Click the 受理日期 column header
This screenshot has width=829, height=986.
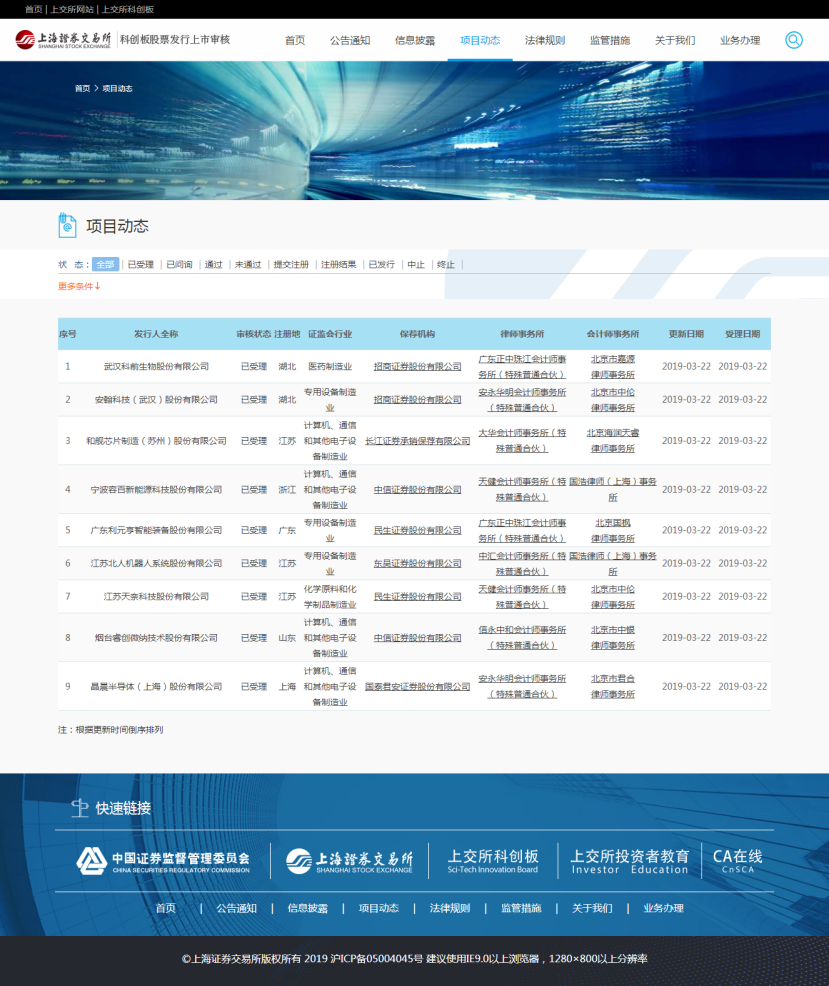click(x=743, y=334)
